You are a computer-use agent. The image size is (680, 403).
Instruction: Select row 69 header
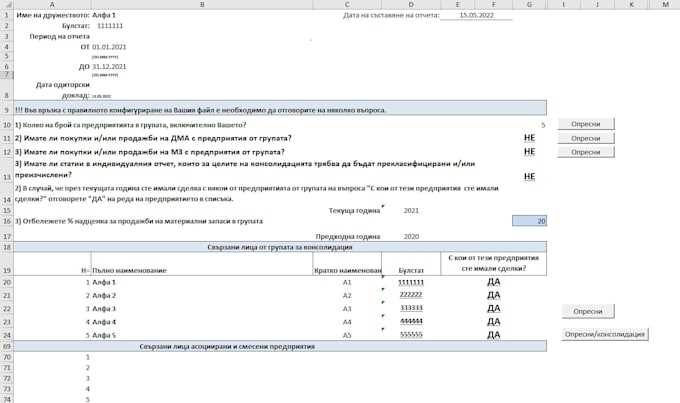(x=7, y=347)
